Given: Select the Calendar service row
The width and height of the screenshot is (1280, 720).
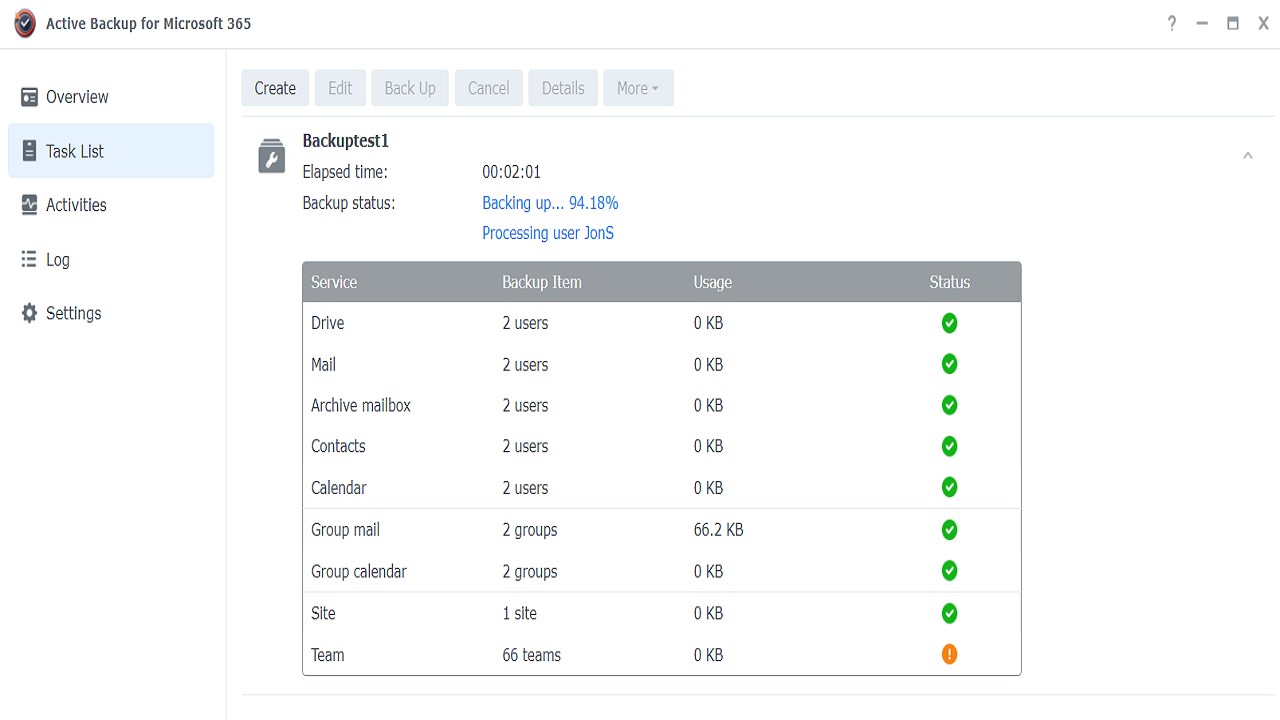Looking at the screenshot, I should tap(661, 487).
